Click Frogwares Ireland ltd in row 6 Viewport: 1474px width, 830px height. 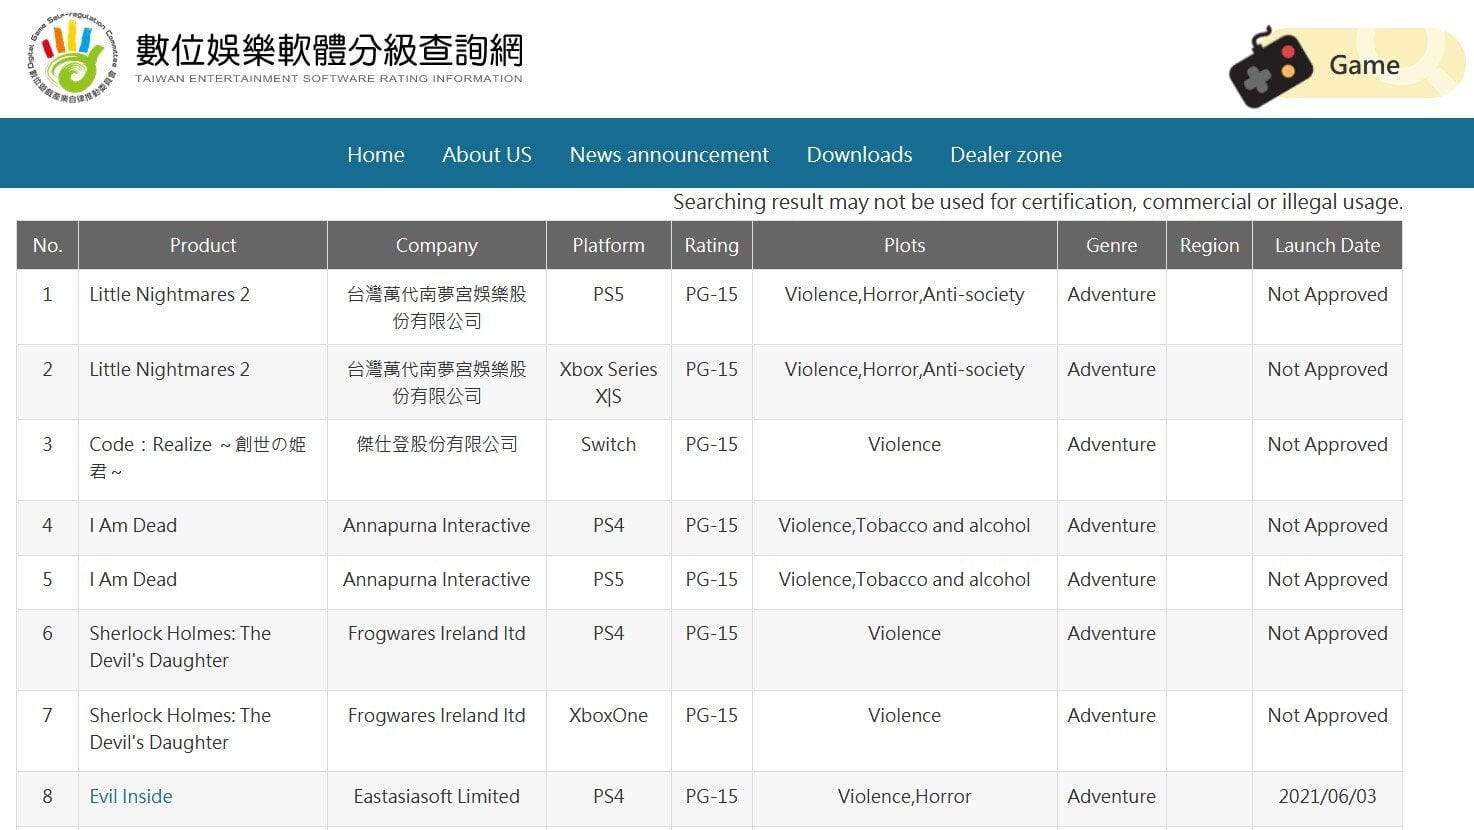point(437,633)
